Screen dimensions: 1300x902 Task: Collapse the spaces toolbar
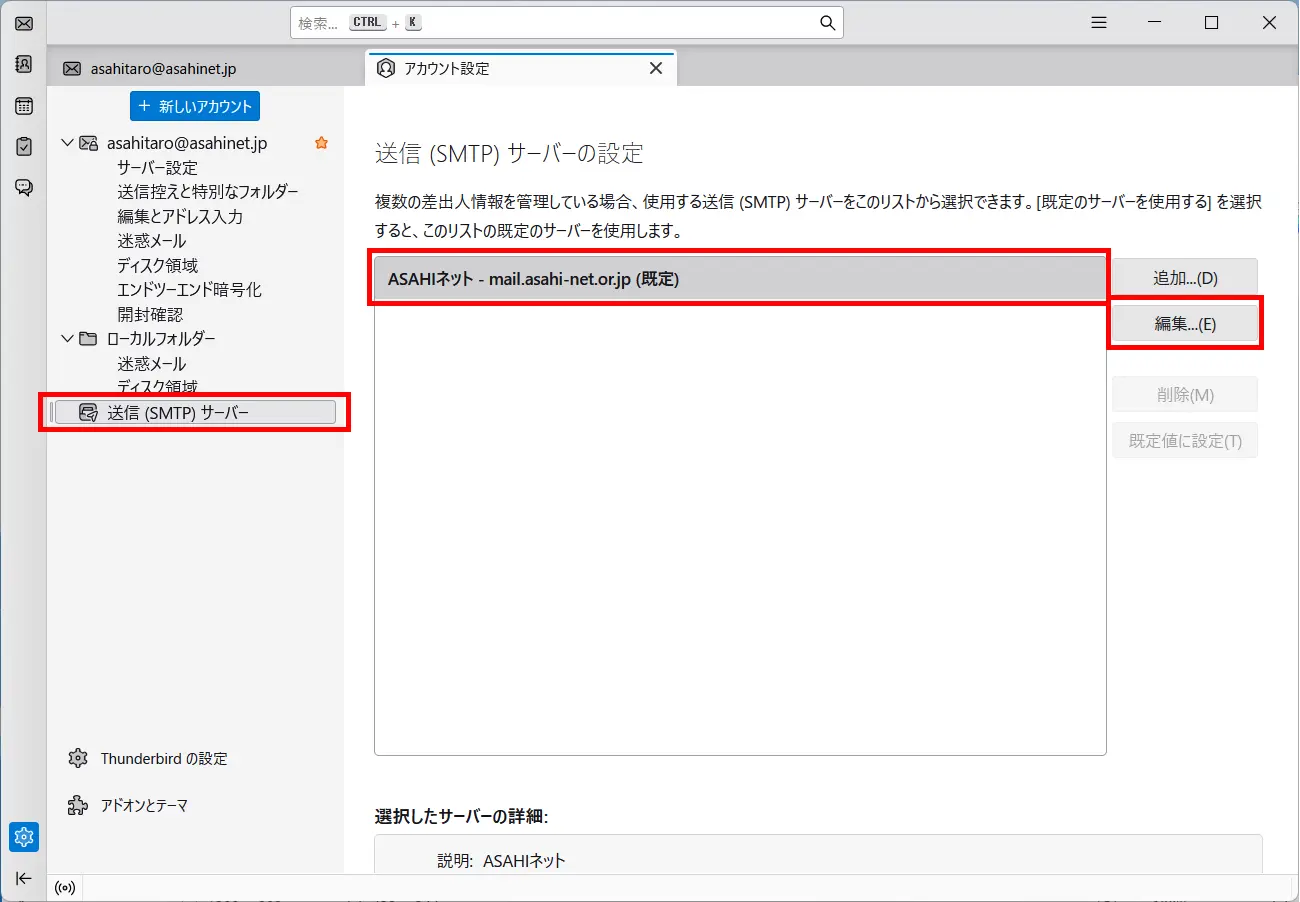coord(23,878)
